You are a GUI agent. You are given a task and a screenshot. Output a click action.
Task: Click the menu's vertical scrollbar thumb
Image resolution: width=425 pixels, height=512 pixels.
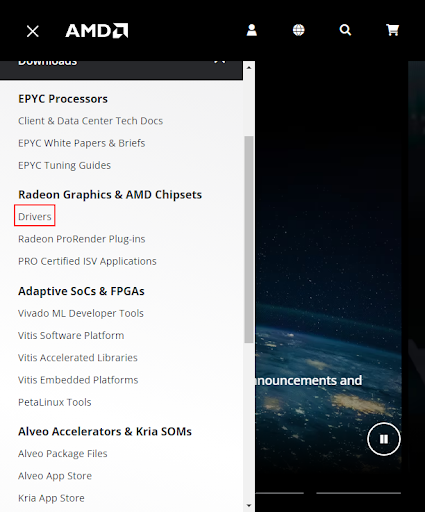[249, 239]
